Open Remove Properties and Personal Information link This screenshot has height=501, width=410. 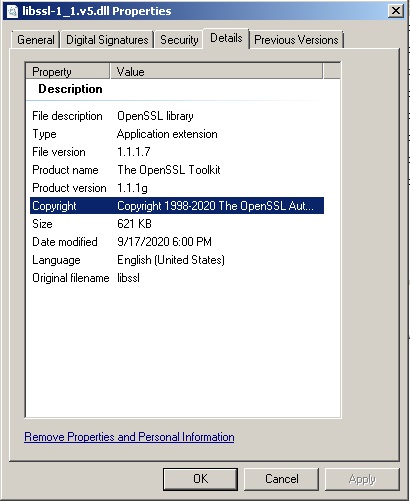coord(129,437)
